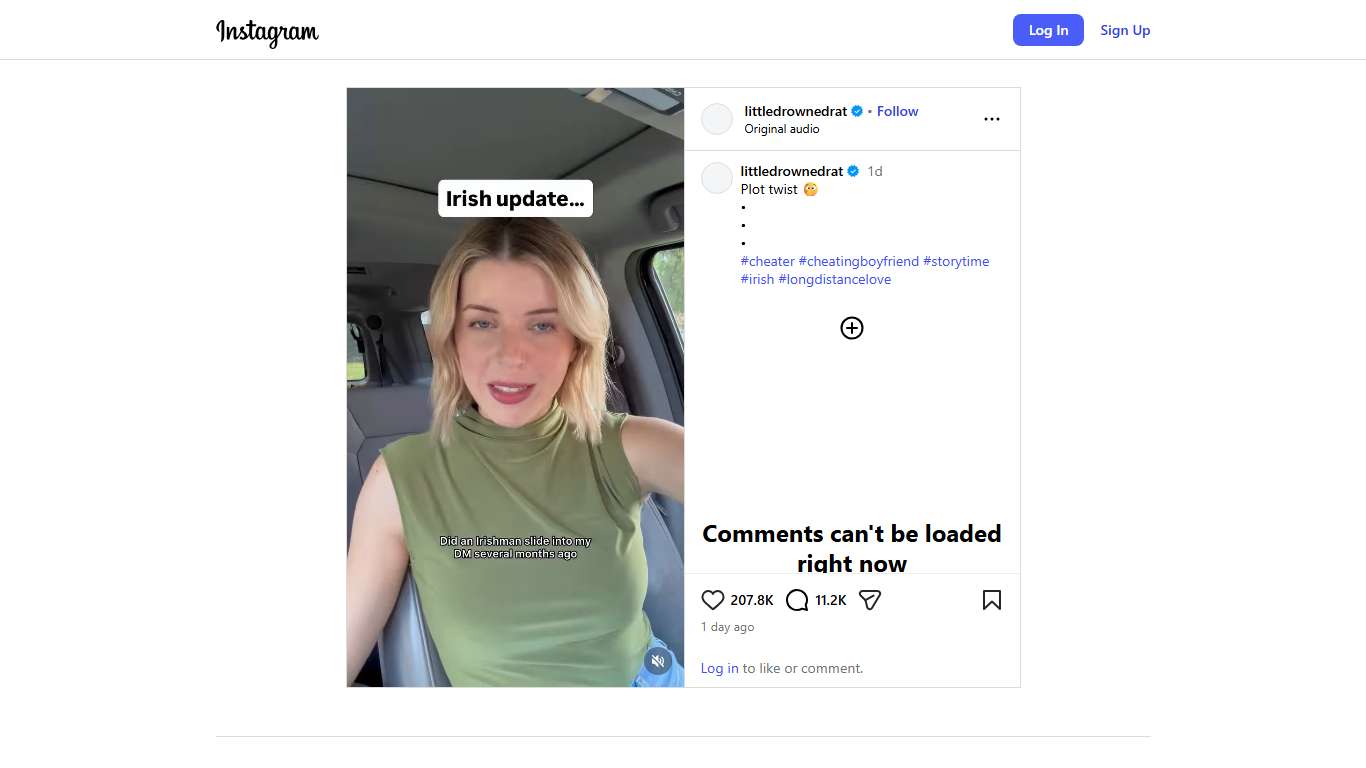Image resolution: width=1366 pixels, height=768 pixels.
Task: Click the Instagram logo
Action: click(267, 31)
